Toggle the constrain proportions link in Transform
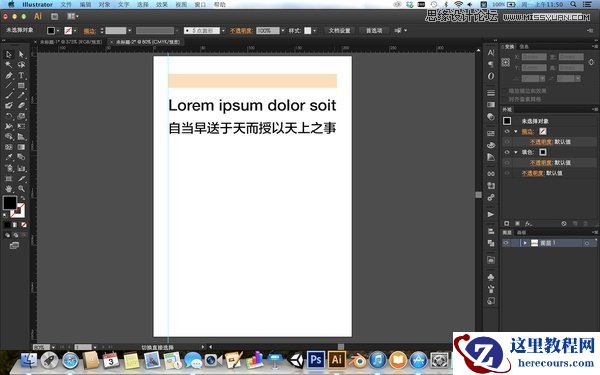This screenshot has width=600, height=375. (591, 62)
